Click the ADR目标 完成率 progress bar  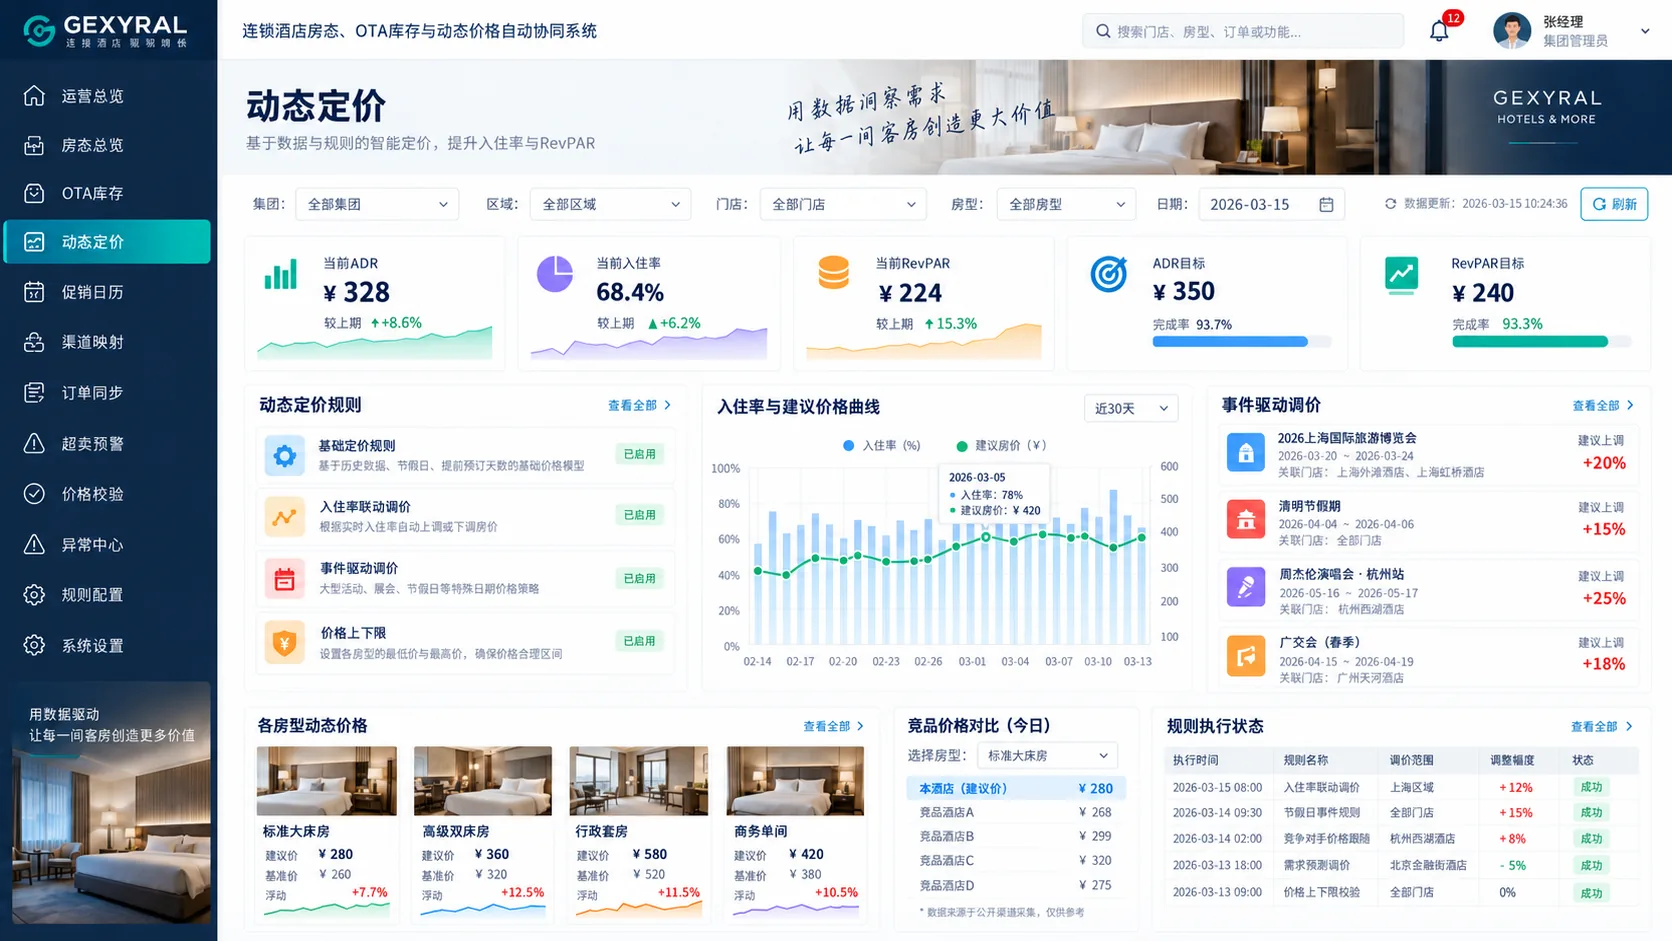pyautogui.click(x=1241, y=342)
